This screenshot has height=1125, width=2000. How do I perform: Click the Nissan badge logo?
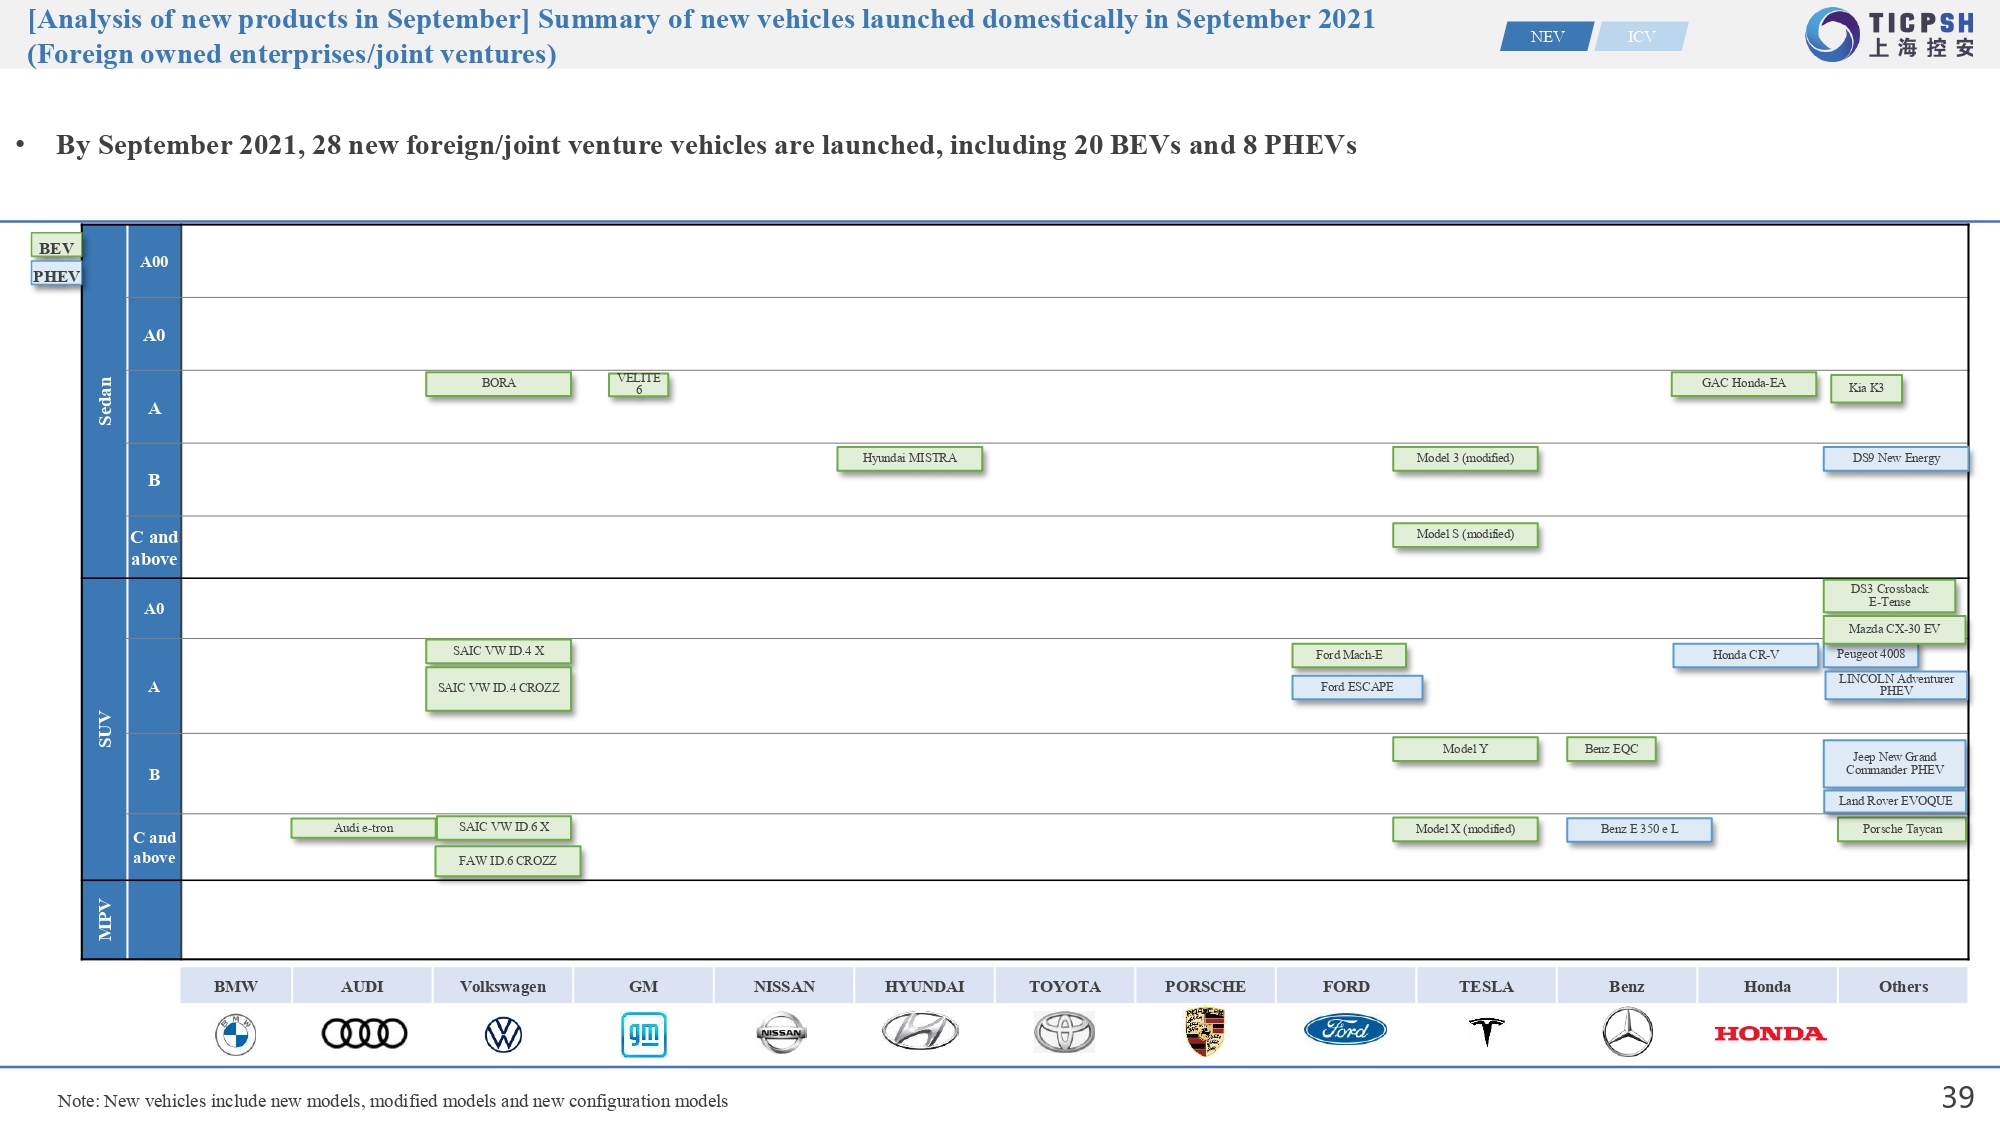pos(781,1033)
